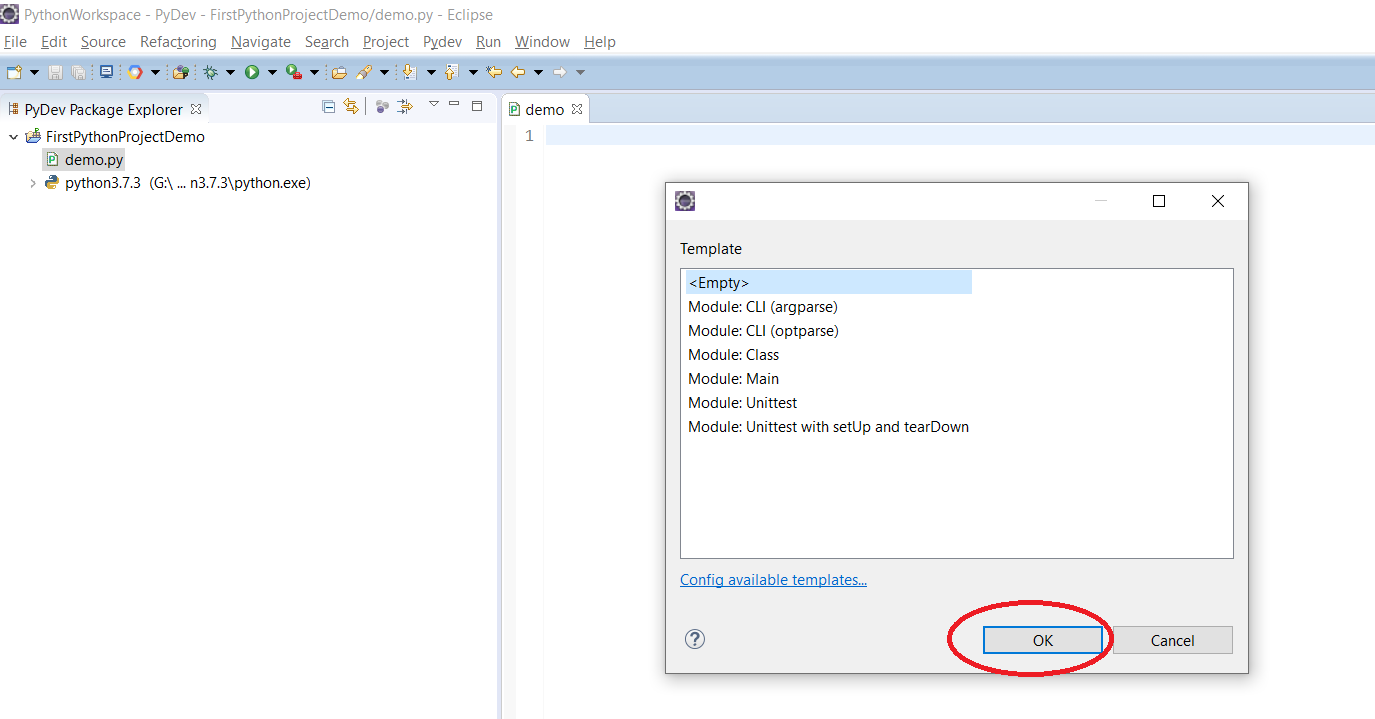1375x719 pixels.
Task: Toggle Link with Editor in Package Explorer
Action: point(351,107)
